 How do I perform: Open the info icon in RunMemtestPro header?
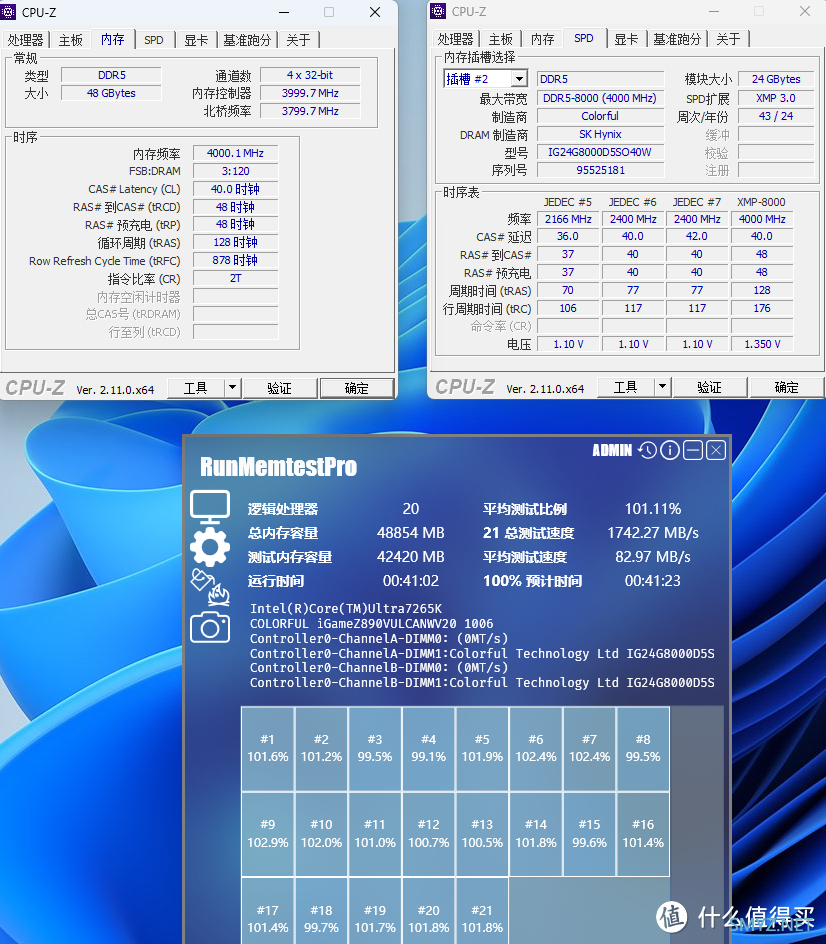(670, 450)
